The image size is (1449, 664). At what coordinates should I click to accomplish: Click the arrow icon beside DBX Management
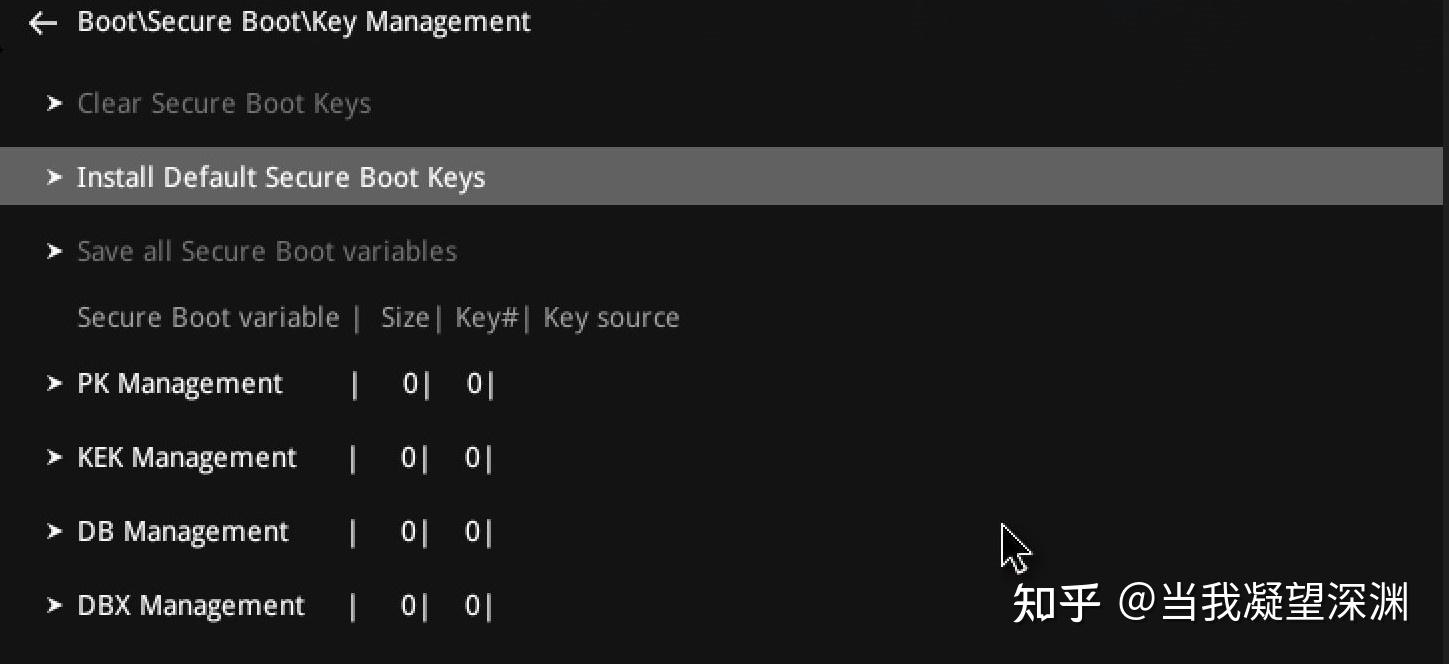click(54, 605)
